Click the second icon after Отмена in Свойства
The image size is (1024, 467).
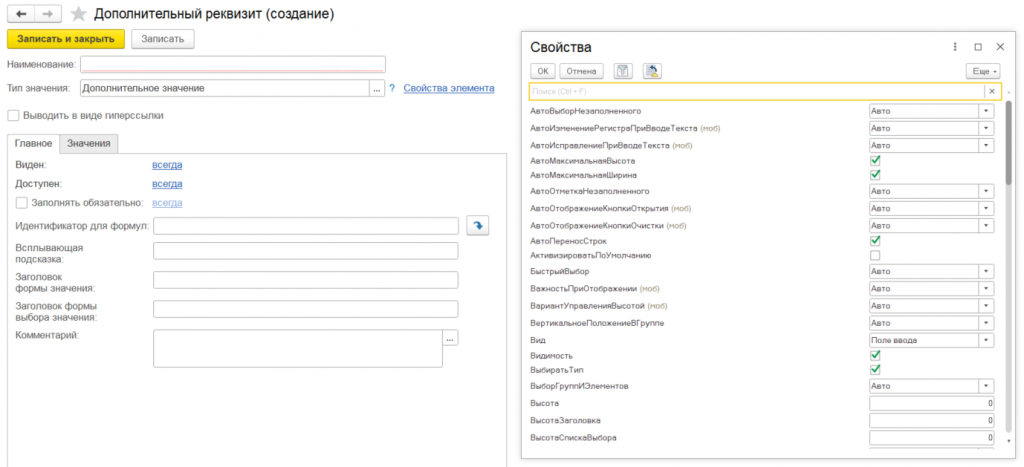[652, 71]
